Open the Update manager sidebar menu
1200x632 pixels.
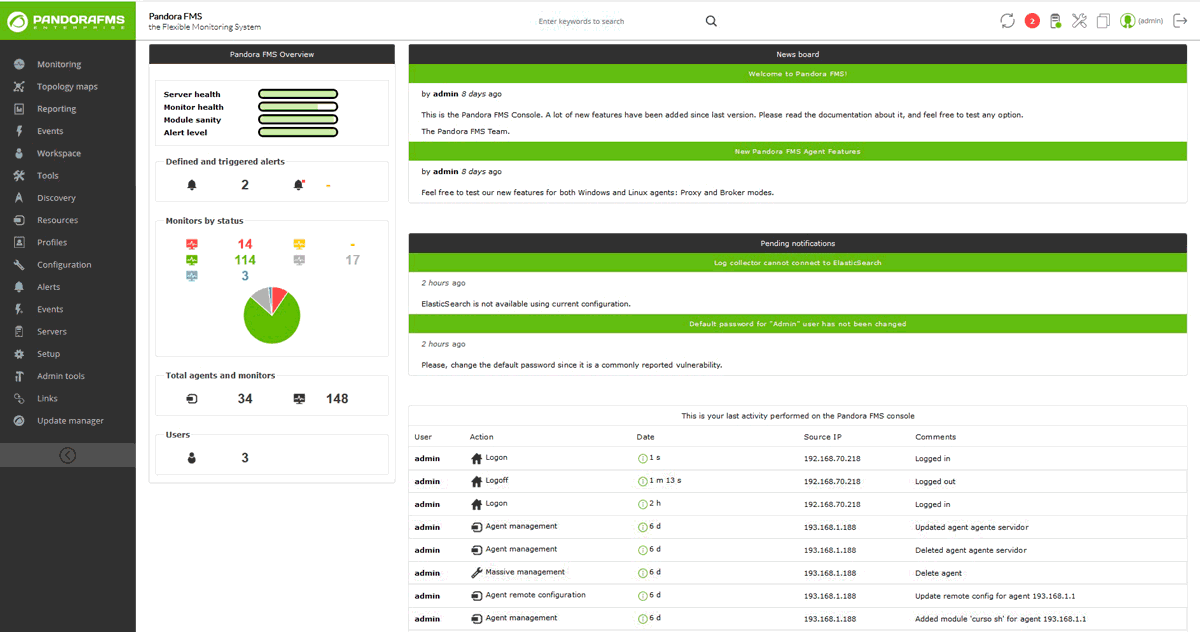pyautogui.click(x=68, y=421)
